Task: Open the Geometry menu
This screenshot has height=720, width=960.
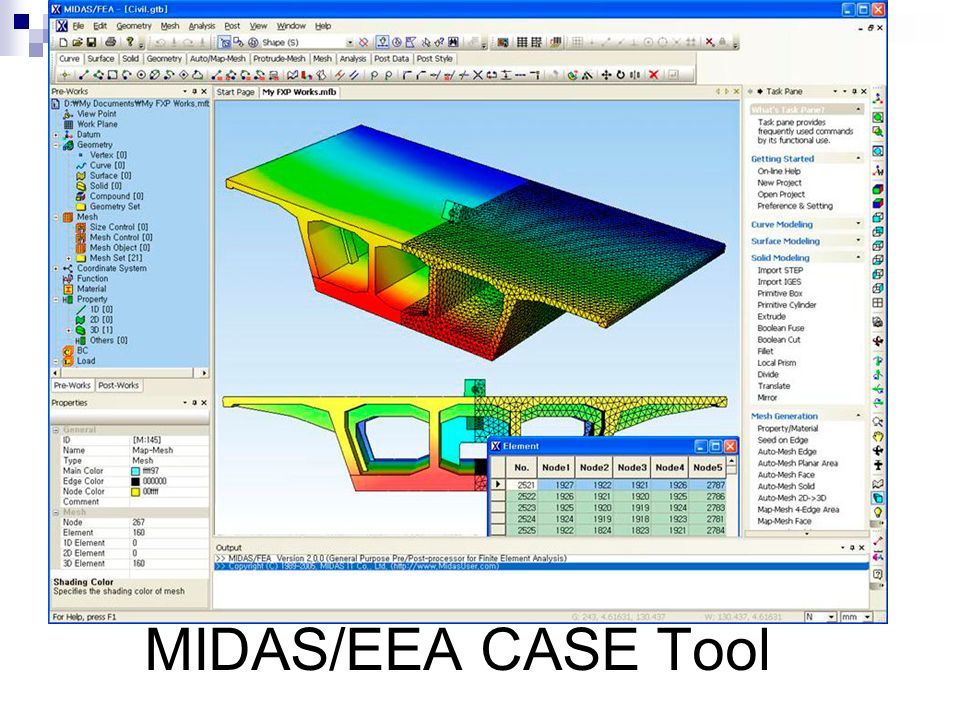Action: pos(133,26)
